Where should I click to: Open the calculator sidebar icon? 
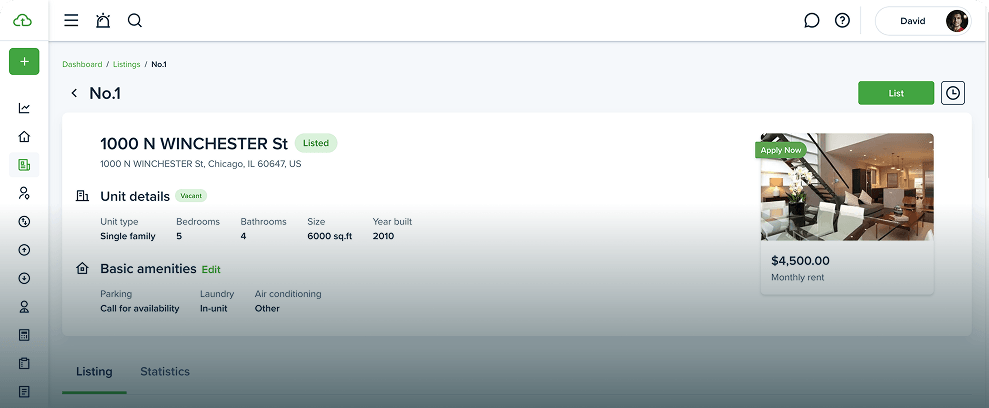coord(24,335)
